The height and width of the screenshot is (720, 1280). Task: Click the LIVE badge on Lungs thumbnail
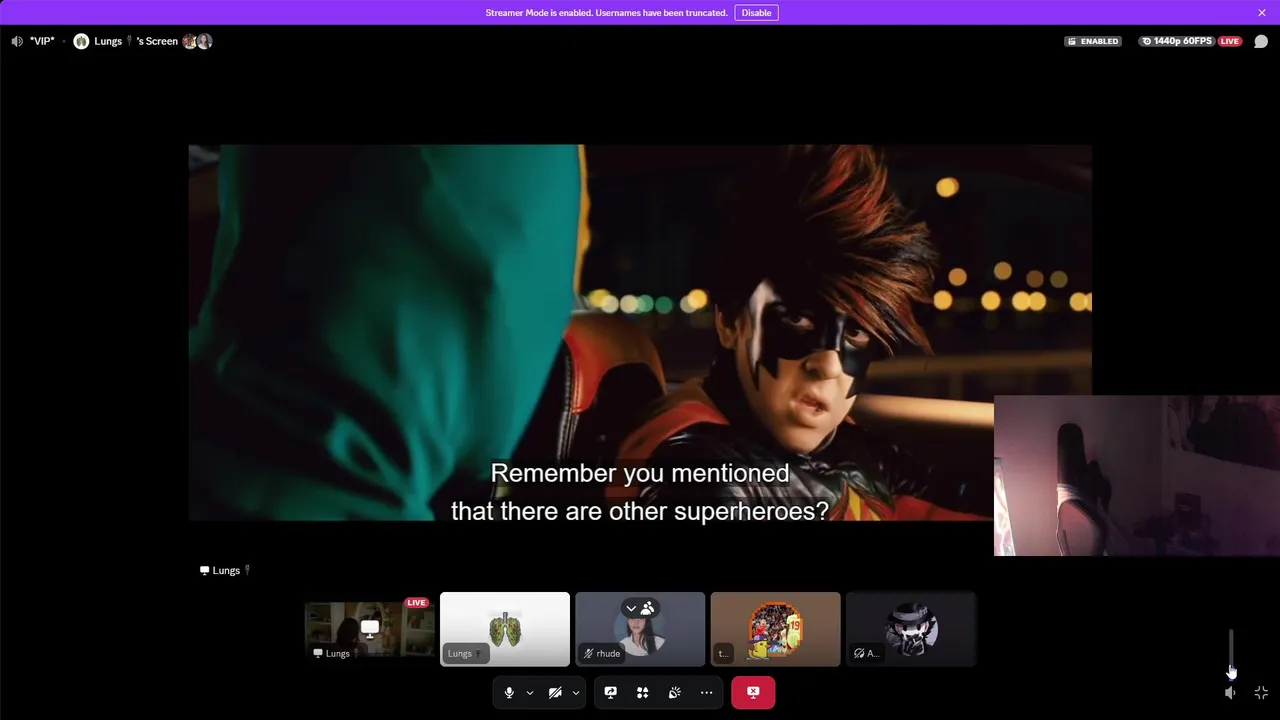pos(417,602)
